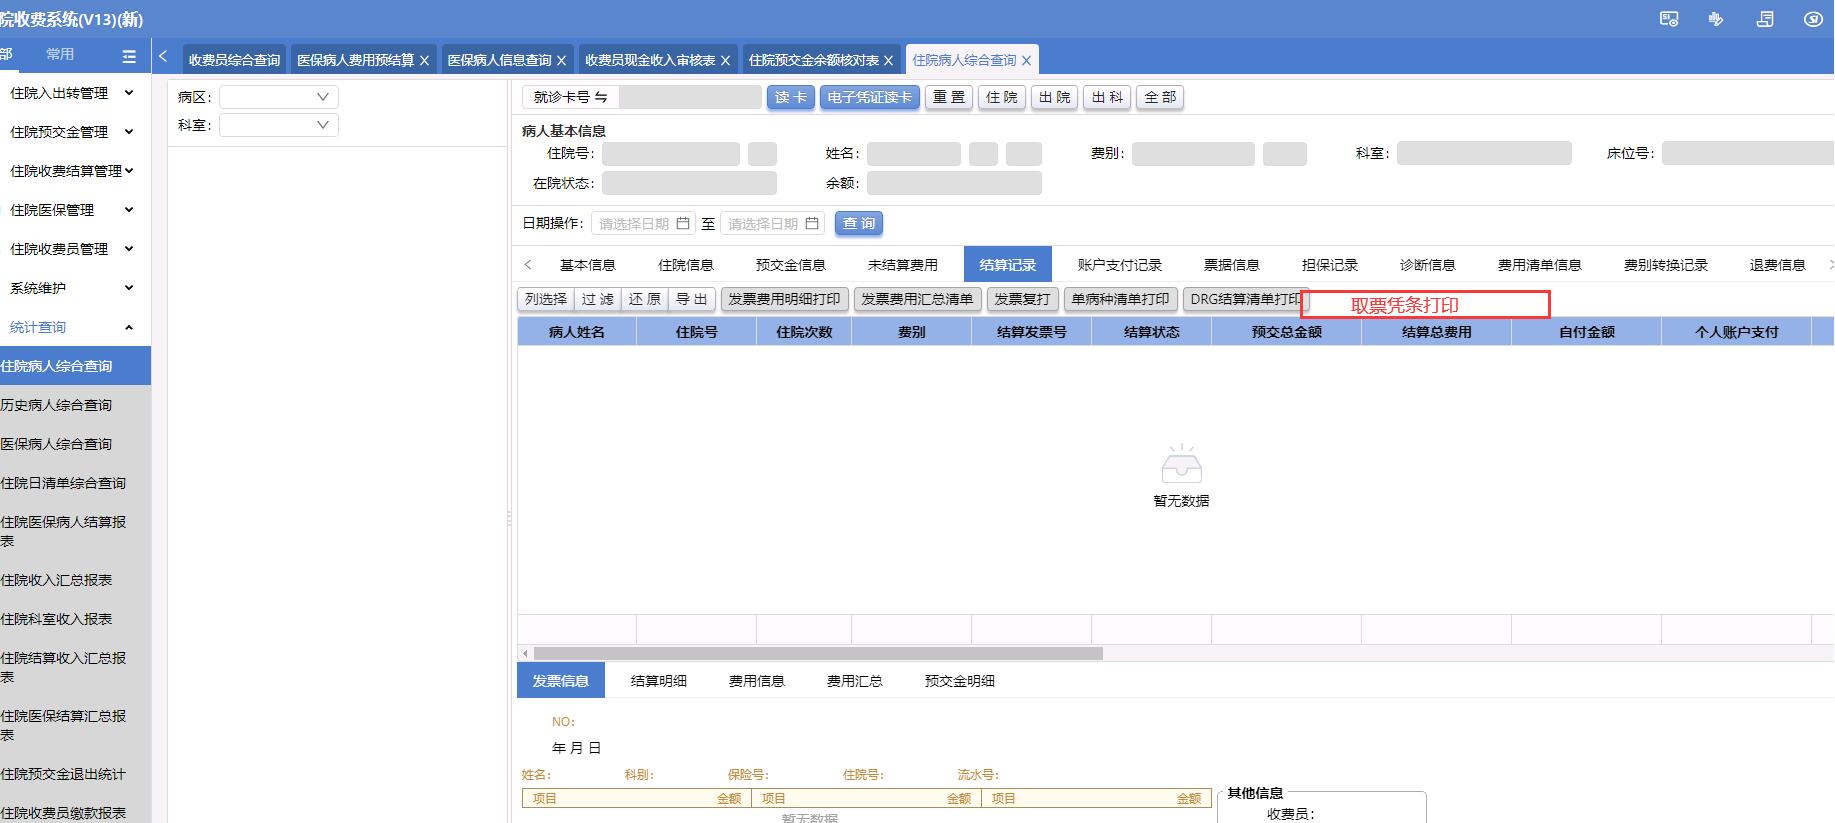Click the 出院 filter button

point(1054,97)
